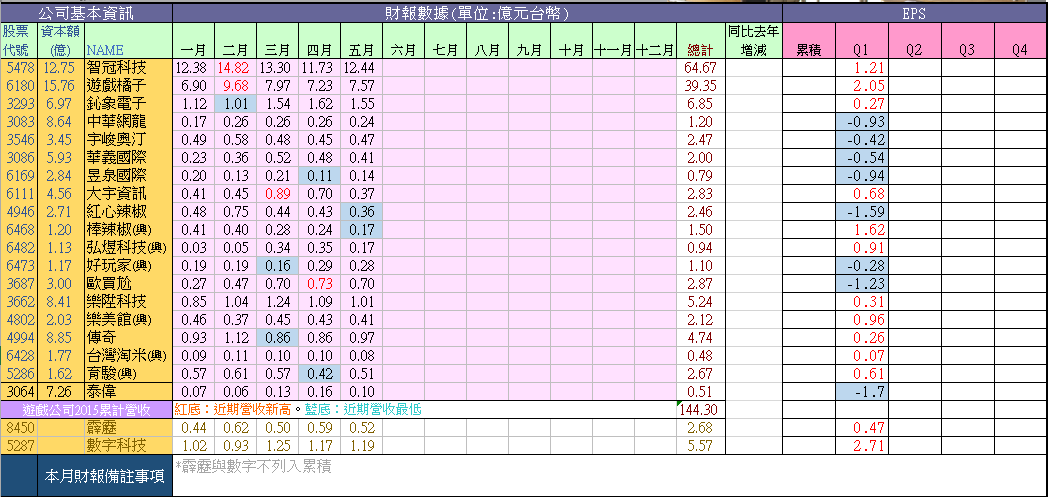Screen dimensions: 1048x497
Task: Click the red 0.89 March cell
Action: tap(278, 194)
